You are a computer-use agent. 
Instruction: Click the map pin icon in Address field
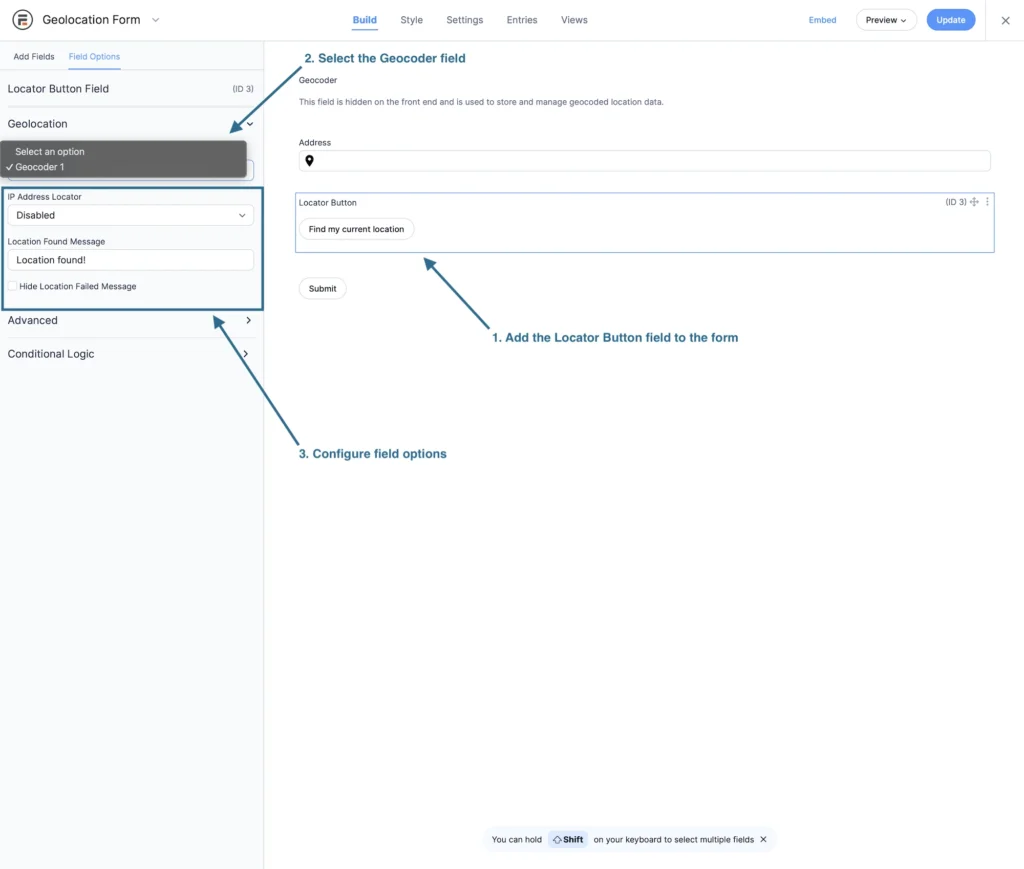(311, 160)
